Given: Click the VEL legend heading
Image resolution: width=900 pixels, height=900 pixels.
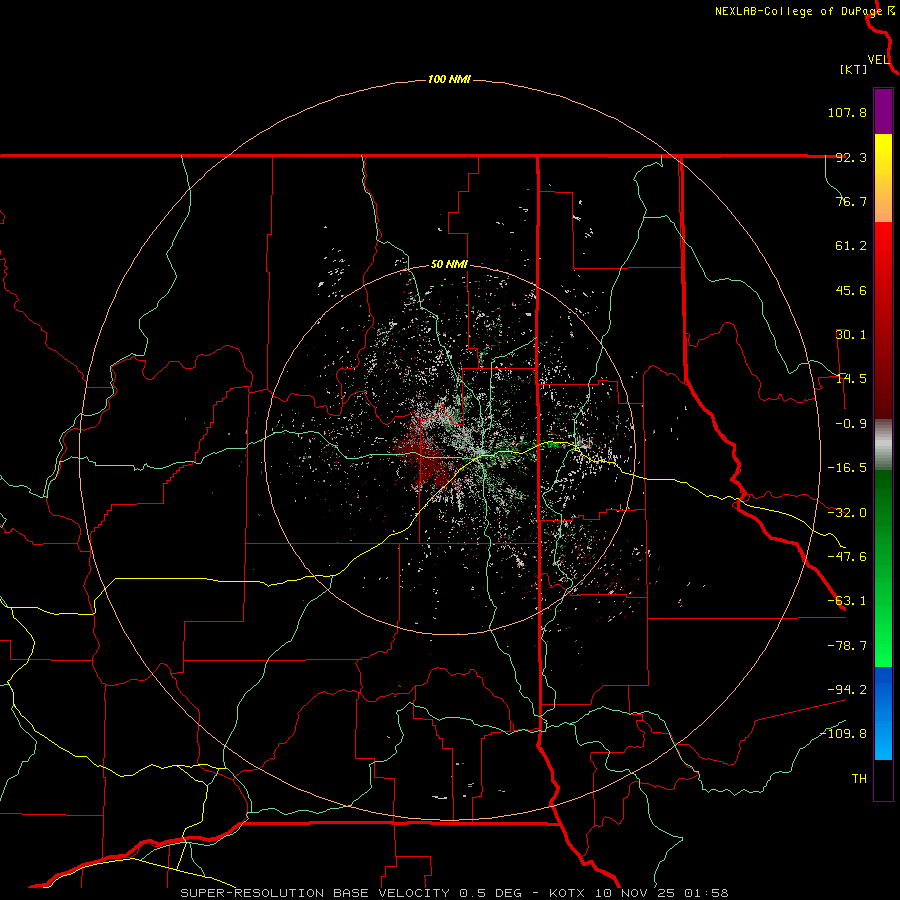Looking at the screenshot, I should 878,60.
